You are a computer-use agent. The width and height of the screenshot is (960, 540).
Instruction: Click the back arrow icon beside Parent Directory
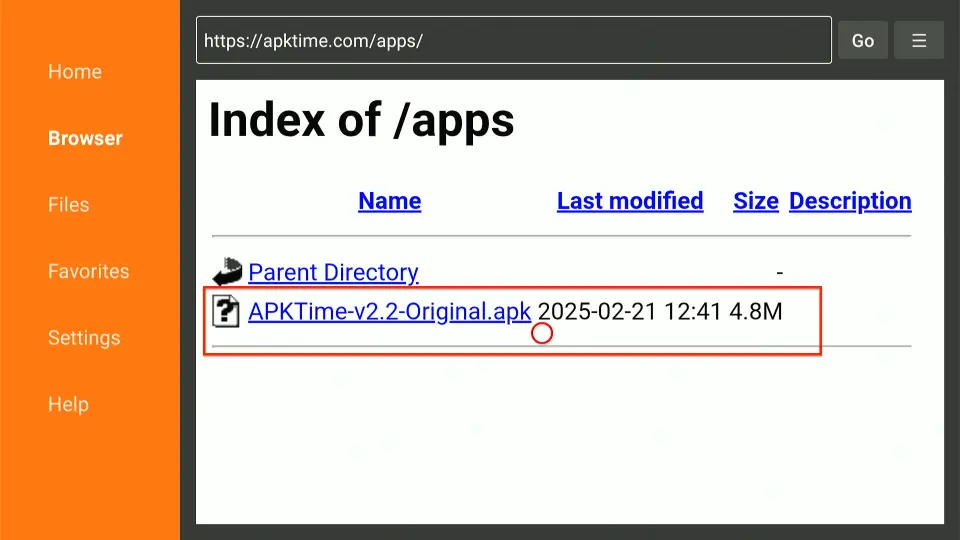tap(227, 272)
